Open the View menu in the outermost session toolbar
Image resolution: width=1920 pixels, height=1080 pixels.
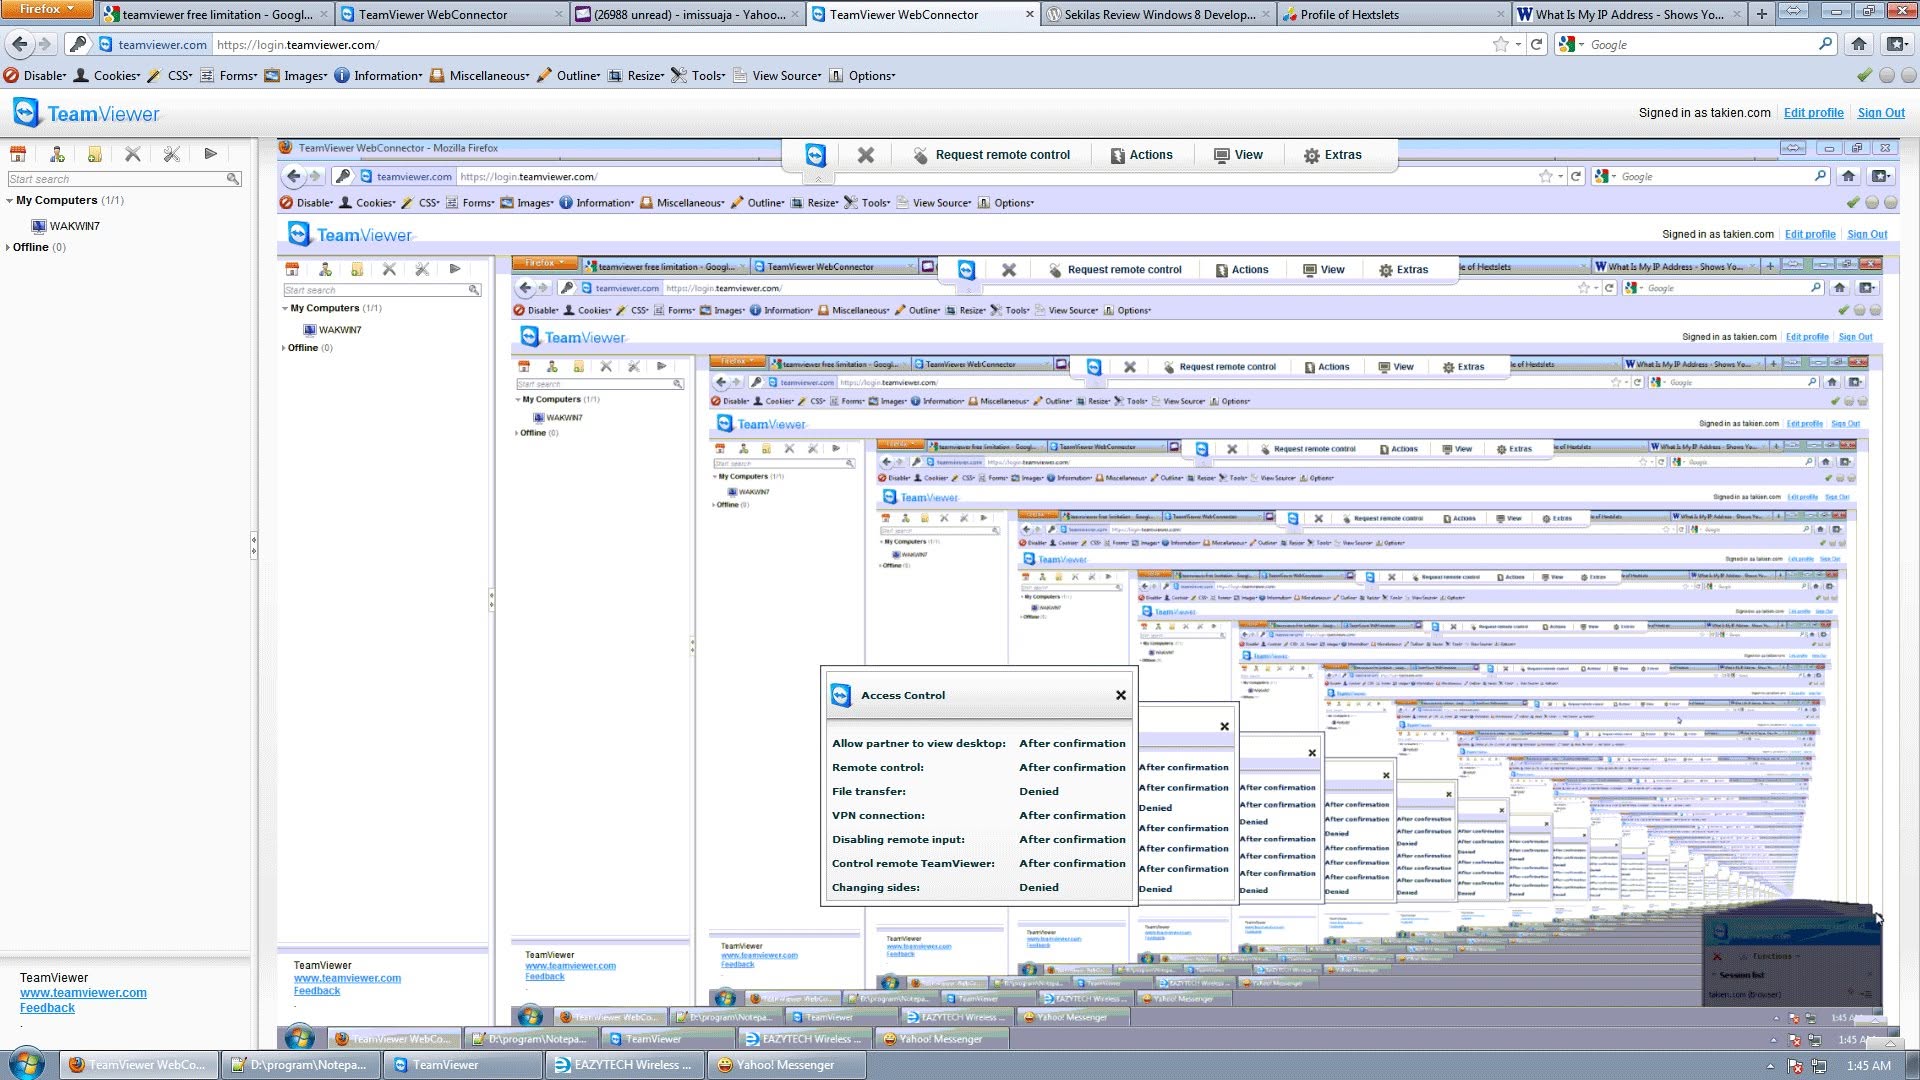click(1238, 155)
